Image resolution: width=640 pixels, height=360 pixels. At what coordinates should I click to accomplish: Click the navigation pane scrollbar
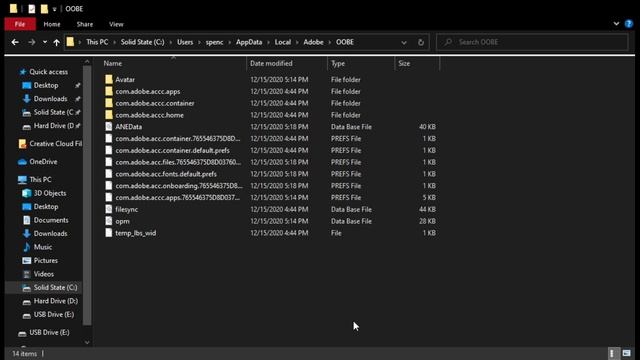pyautogui.click(x=87, y=196)
